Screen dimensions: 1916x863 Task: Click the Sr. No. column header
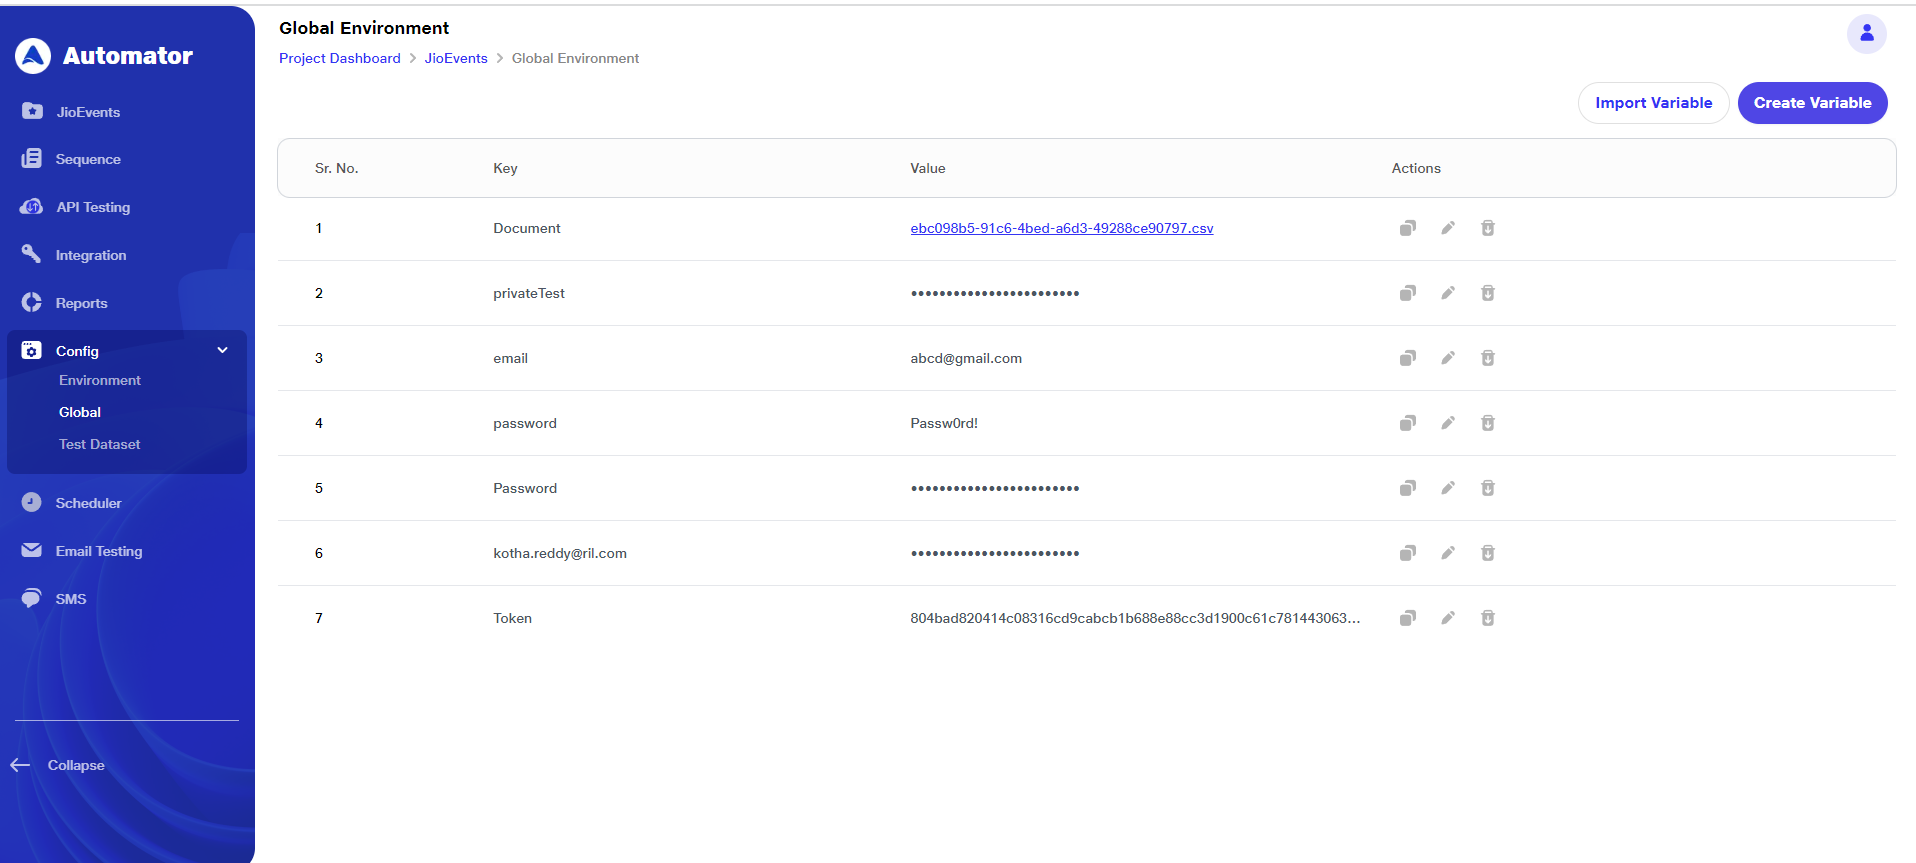tap(337, 168)
